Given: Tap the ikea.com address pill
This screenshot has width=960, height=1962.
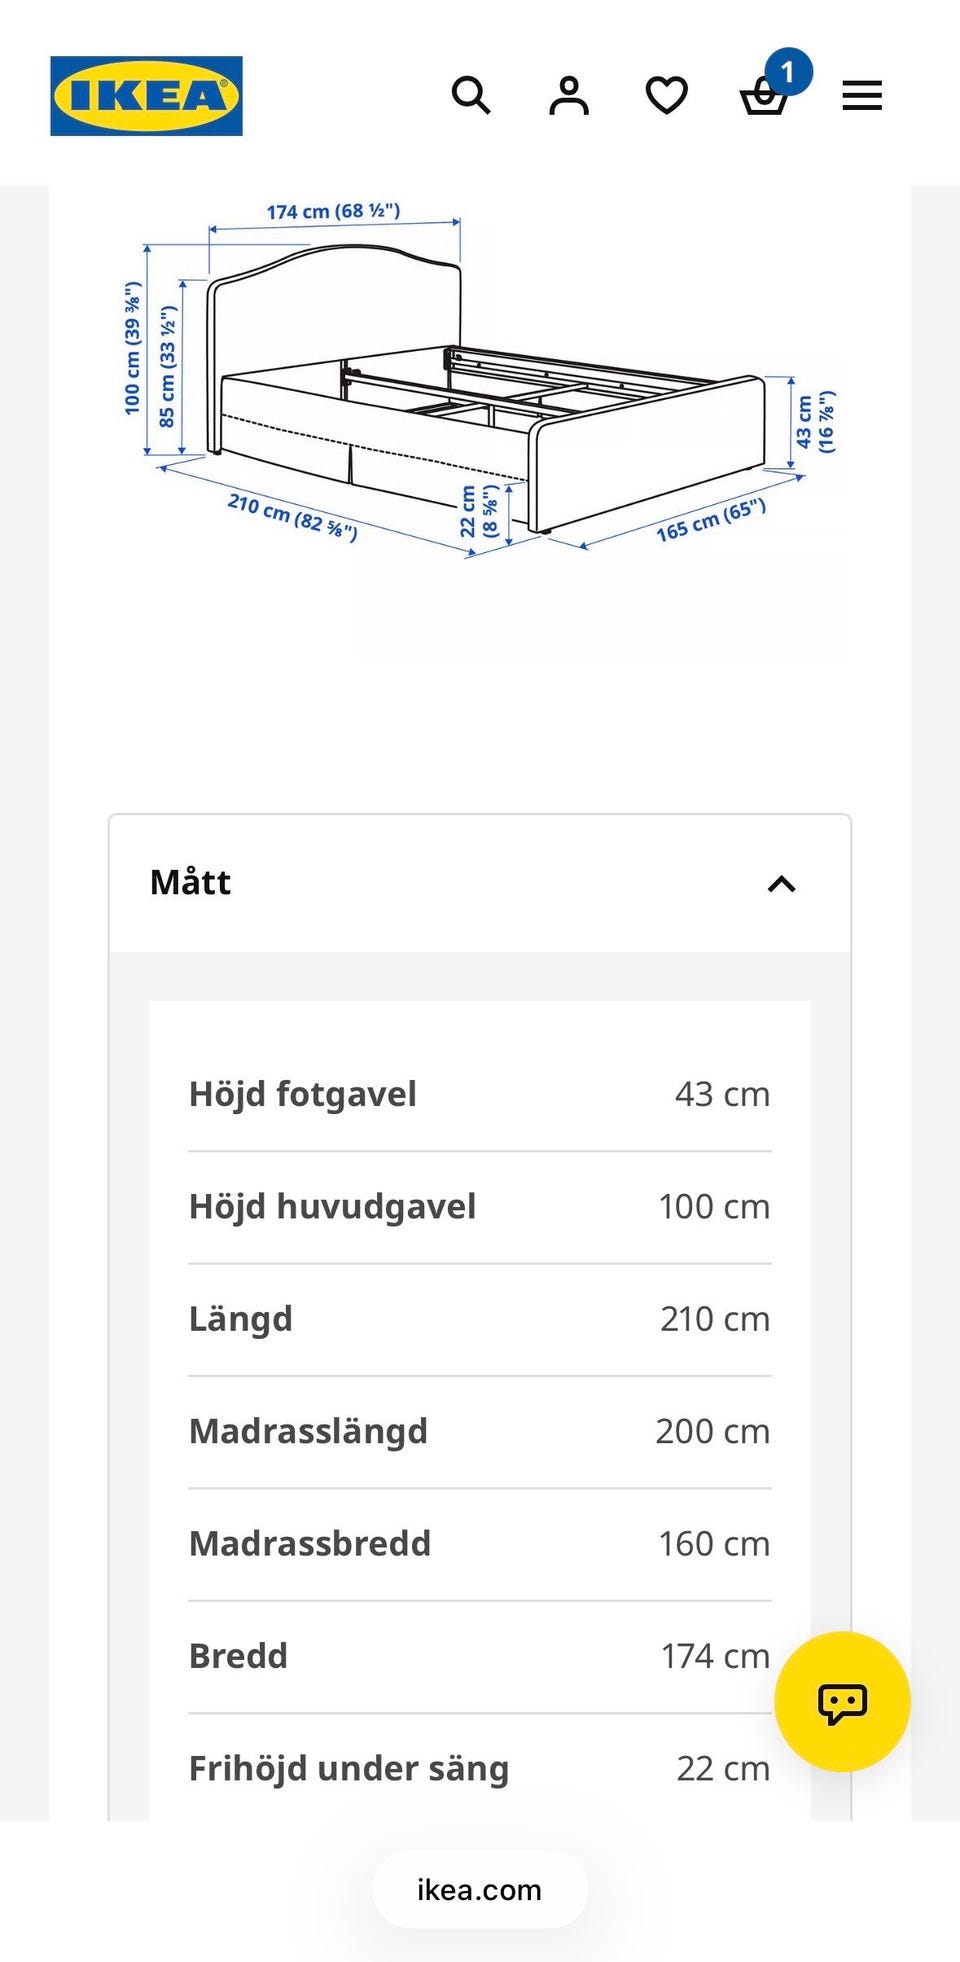Looking at the screenshot, I should click(x=480, y=1890).
